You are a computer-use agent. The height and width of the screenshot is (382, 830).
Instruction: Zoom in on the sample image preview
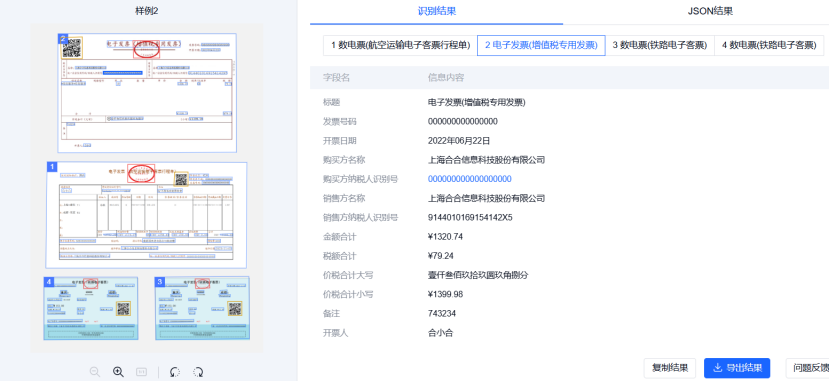119,372
